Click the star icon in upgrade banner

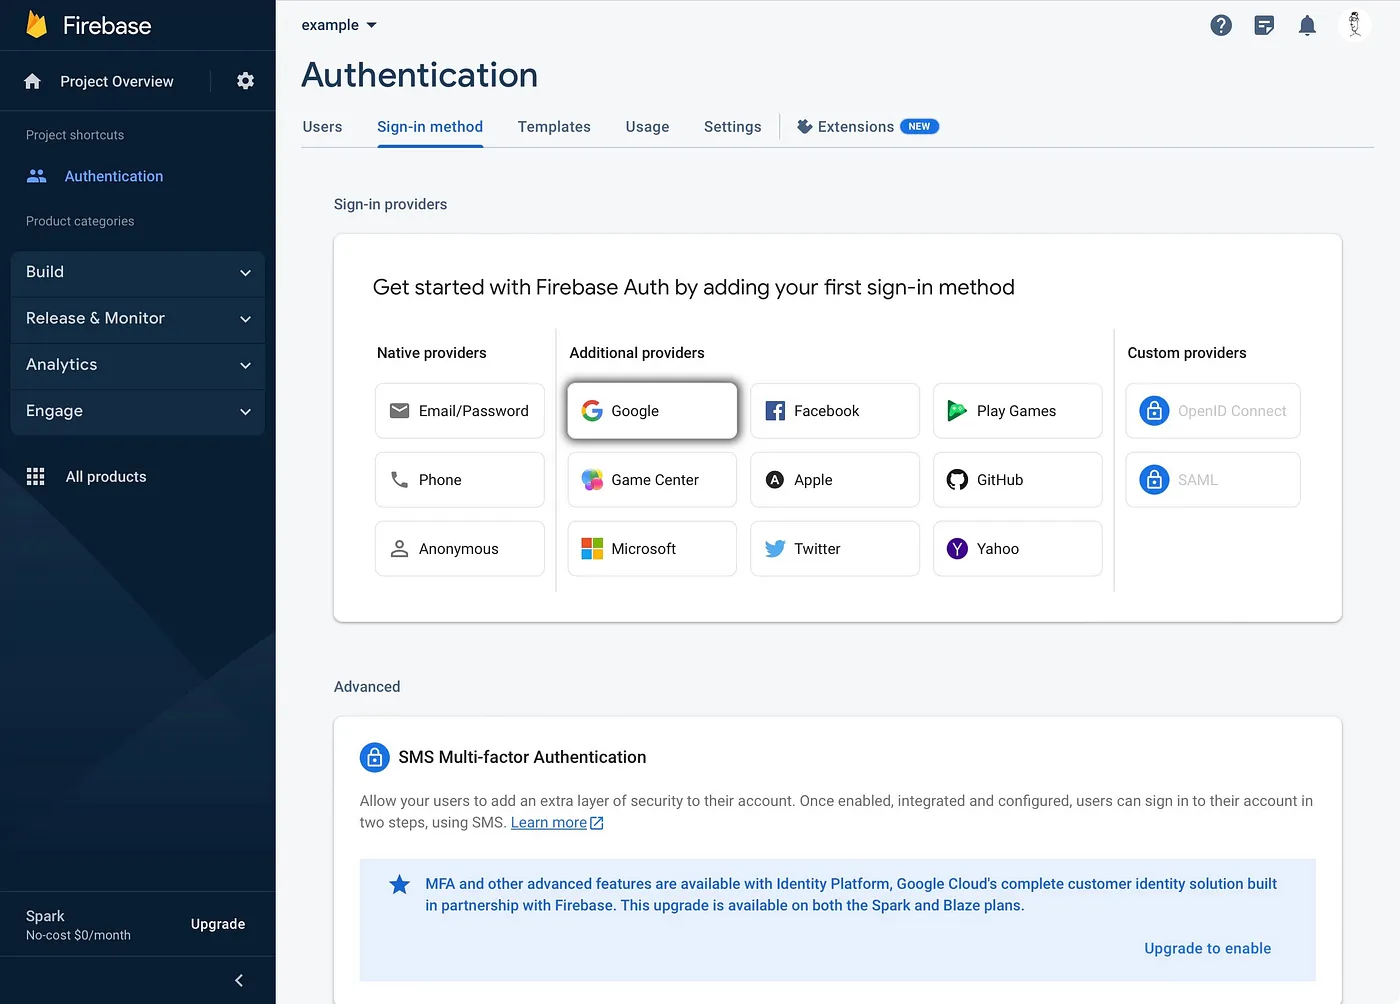[400, 884]
